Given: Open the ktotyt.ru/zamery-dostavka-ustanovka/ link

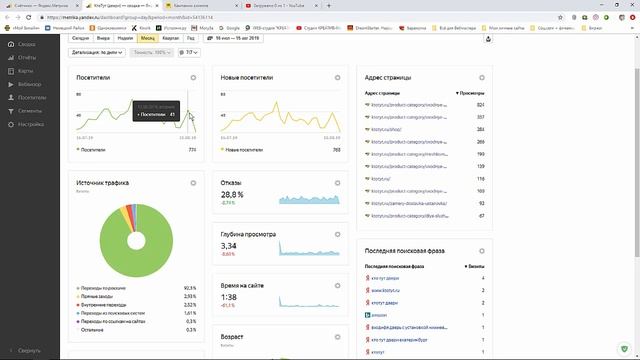Looking at the screenshot, I should pyautogui.click(x=409, y=203).
